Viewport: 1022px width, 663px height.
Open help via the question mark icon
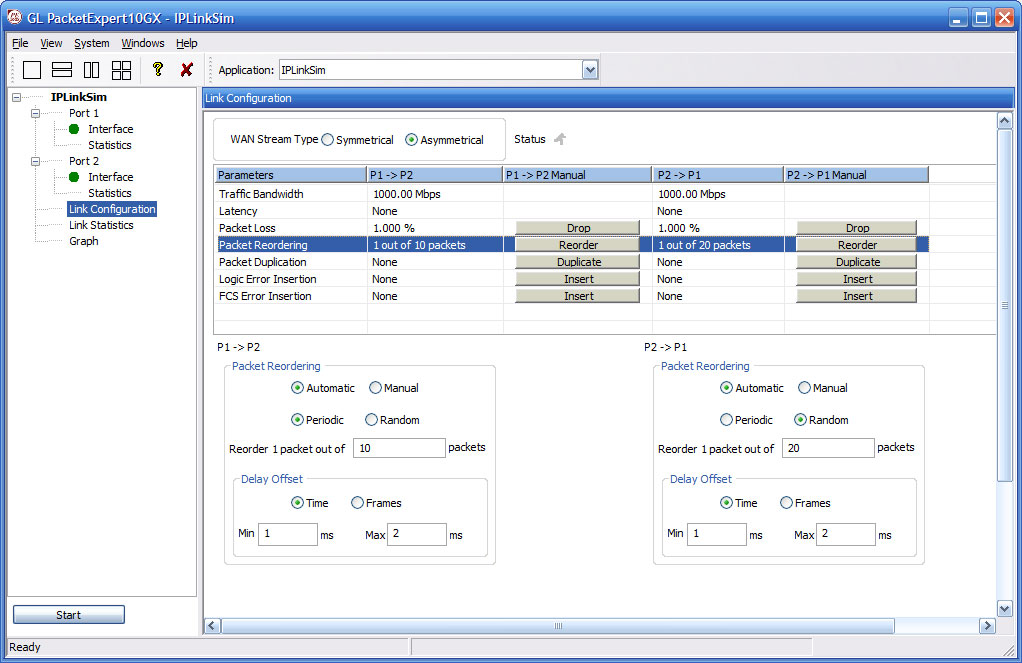point(157,69)
